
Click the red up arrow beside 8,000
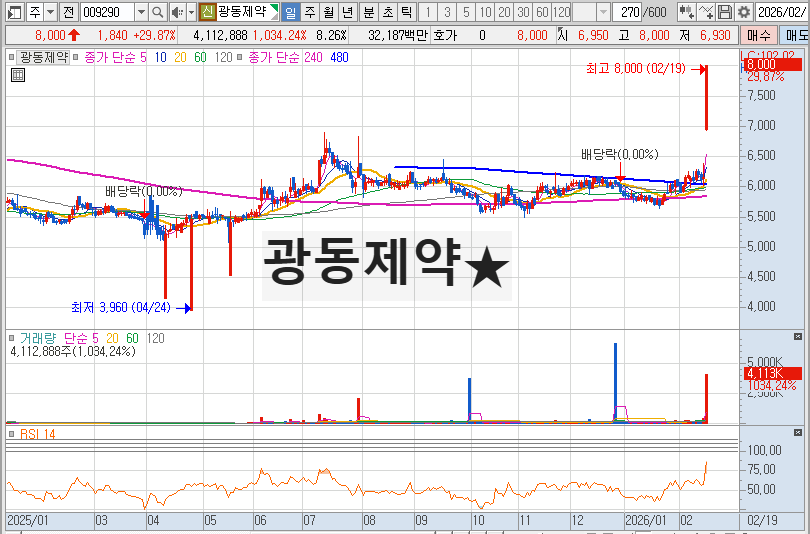pos(74,36)
